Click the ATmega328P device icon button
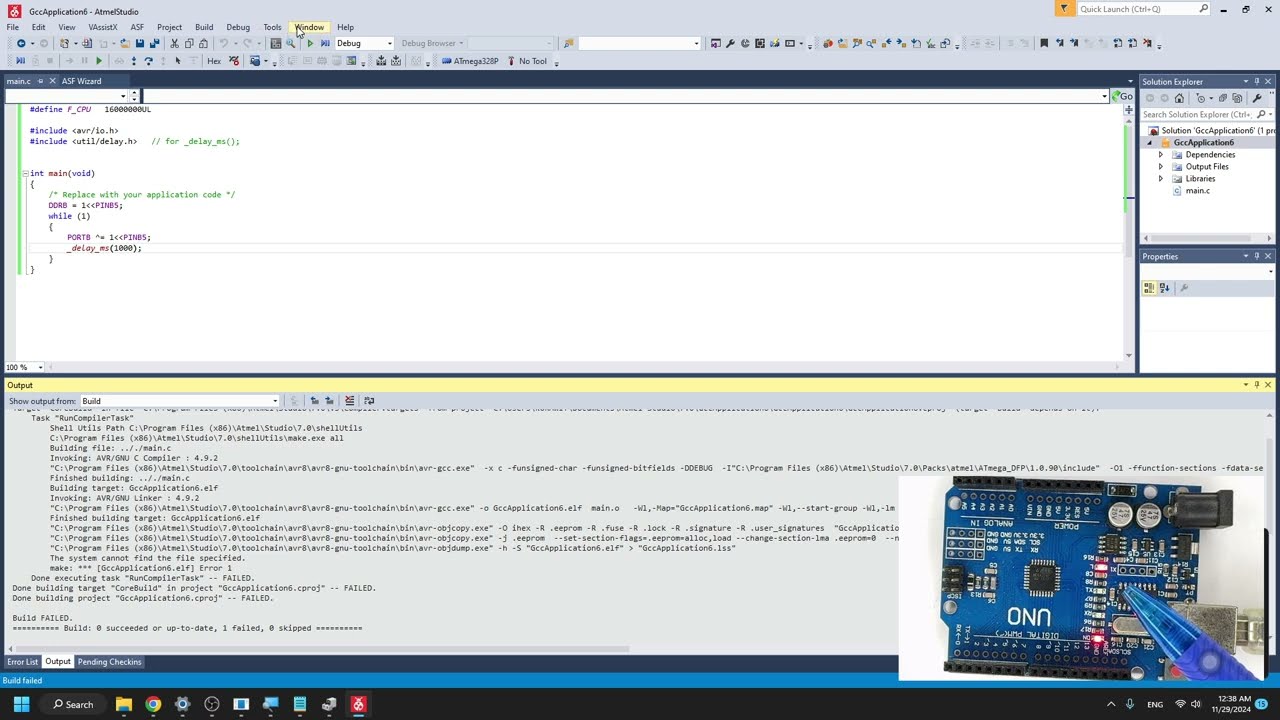Screen dimensions: 1280x720 click(x=470, y=61)
